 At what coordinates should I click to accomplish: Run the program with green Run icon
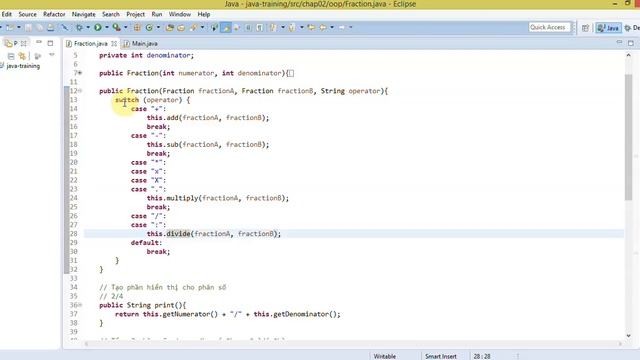click(x=98, y=27)
